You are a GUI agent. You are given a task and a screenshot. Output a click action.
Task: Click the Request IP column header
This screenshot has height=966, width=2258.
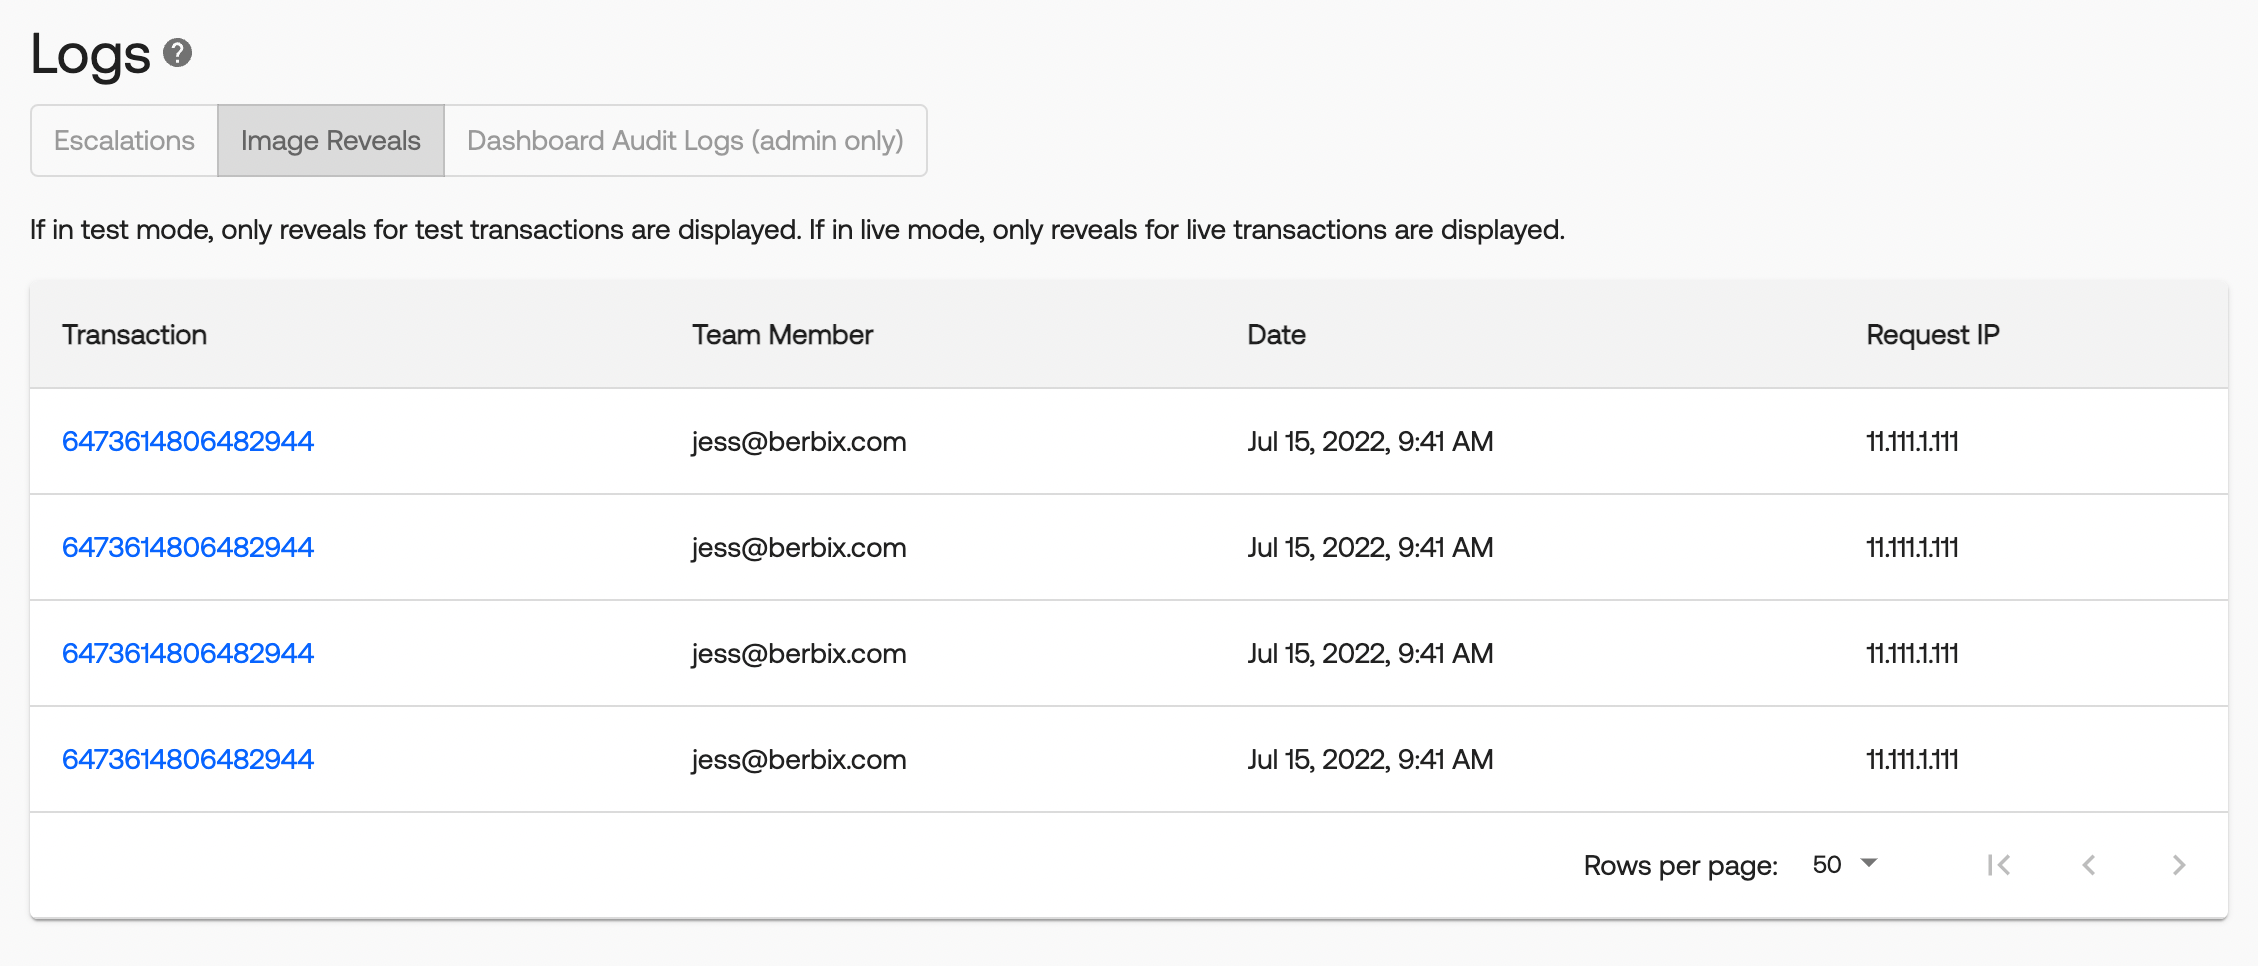[x=1932, y=335]
